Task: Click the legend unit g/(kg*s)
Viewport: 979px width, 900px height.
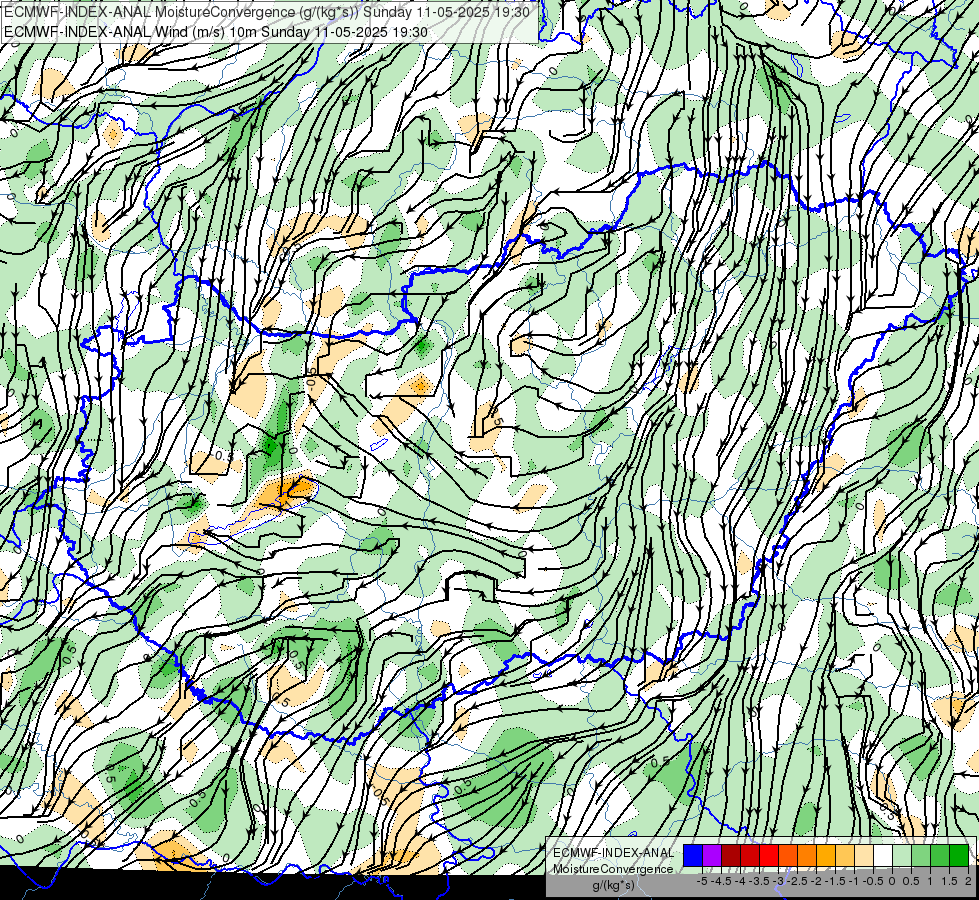Action: tap(613, 886)
